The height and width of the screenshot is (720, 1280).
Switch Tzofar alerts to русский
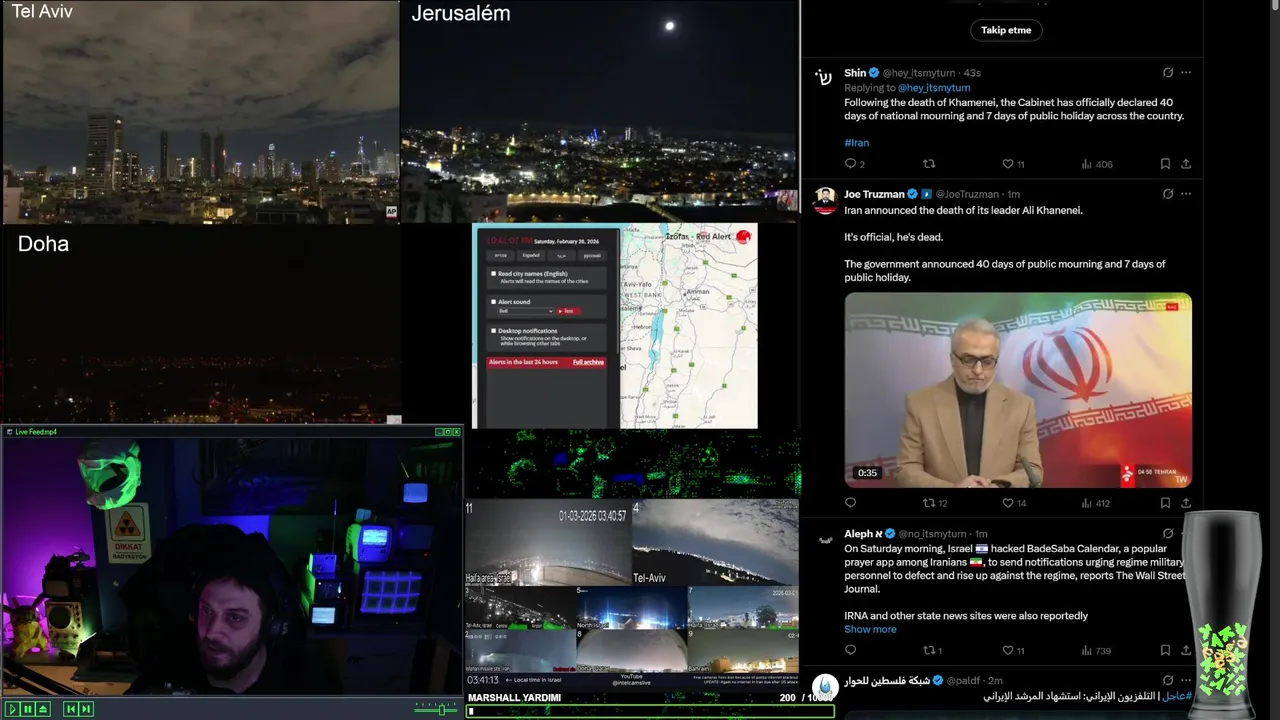pos(591,256)
